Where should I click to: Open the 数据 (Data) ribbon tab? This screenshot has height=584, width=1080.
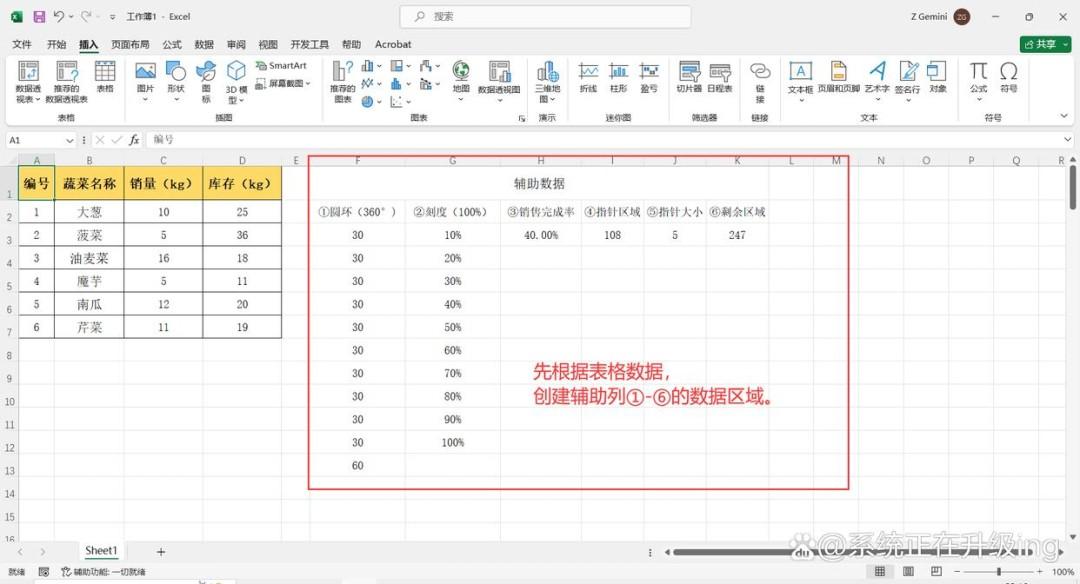(x=204, y=44)
